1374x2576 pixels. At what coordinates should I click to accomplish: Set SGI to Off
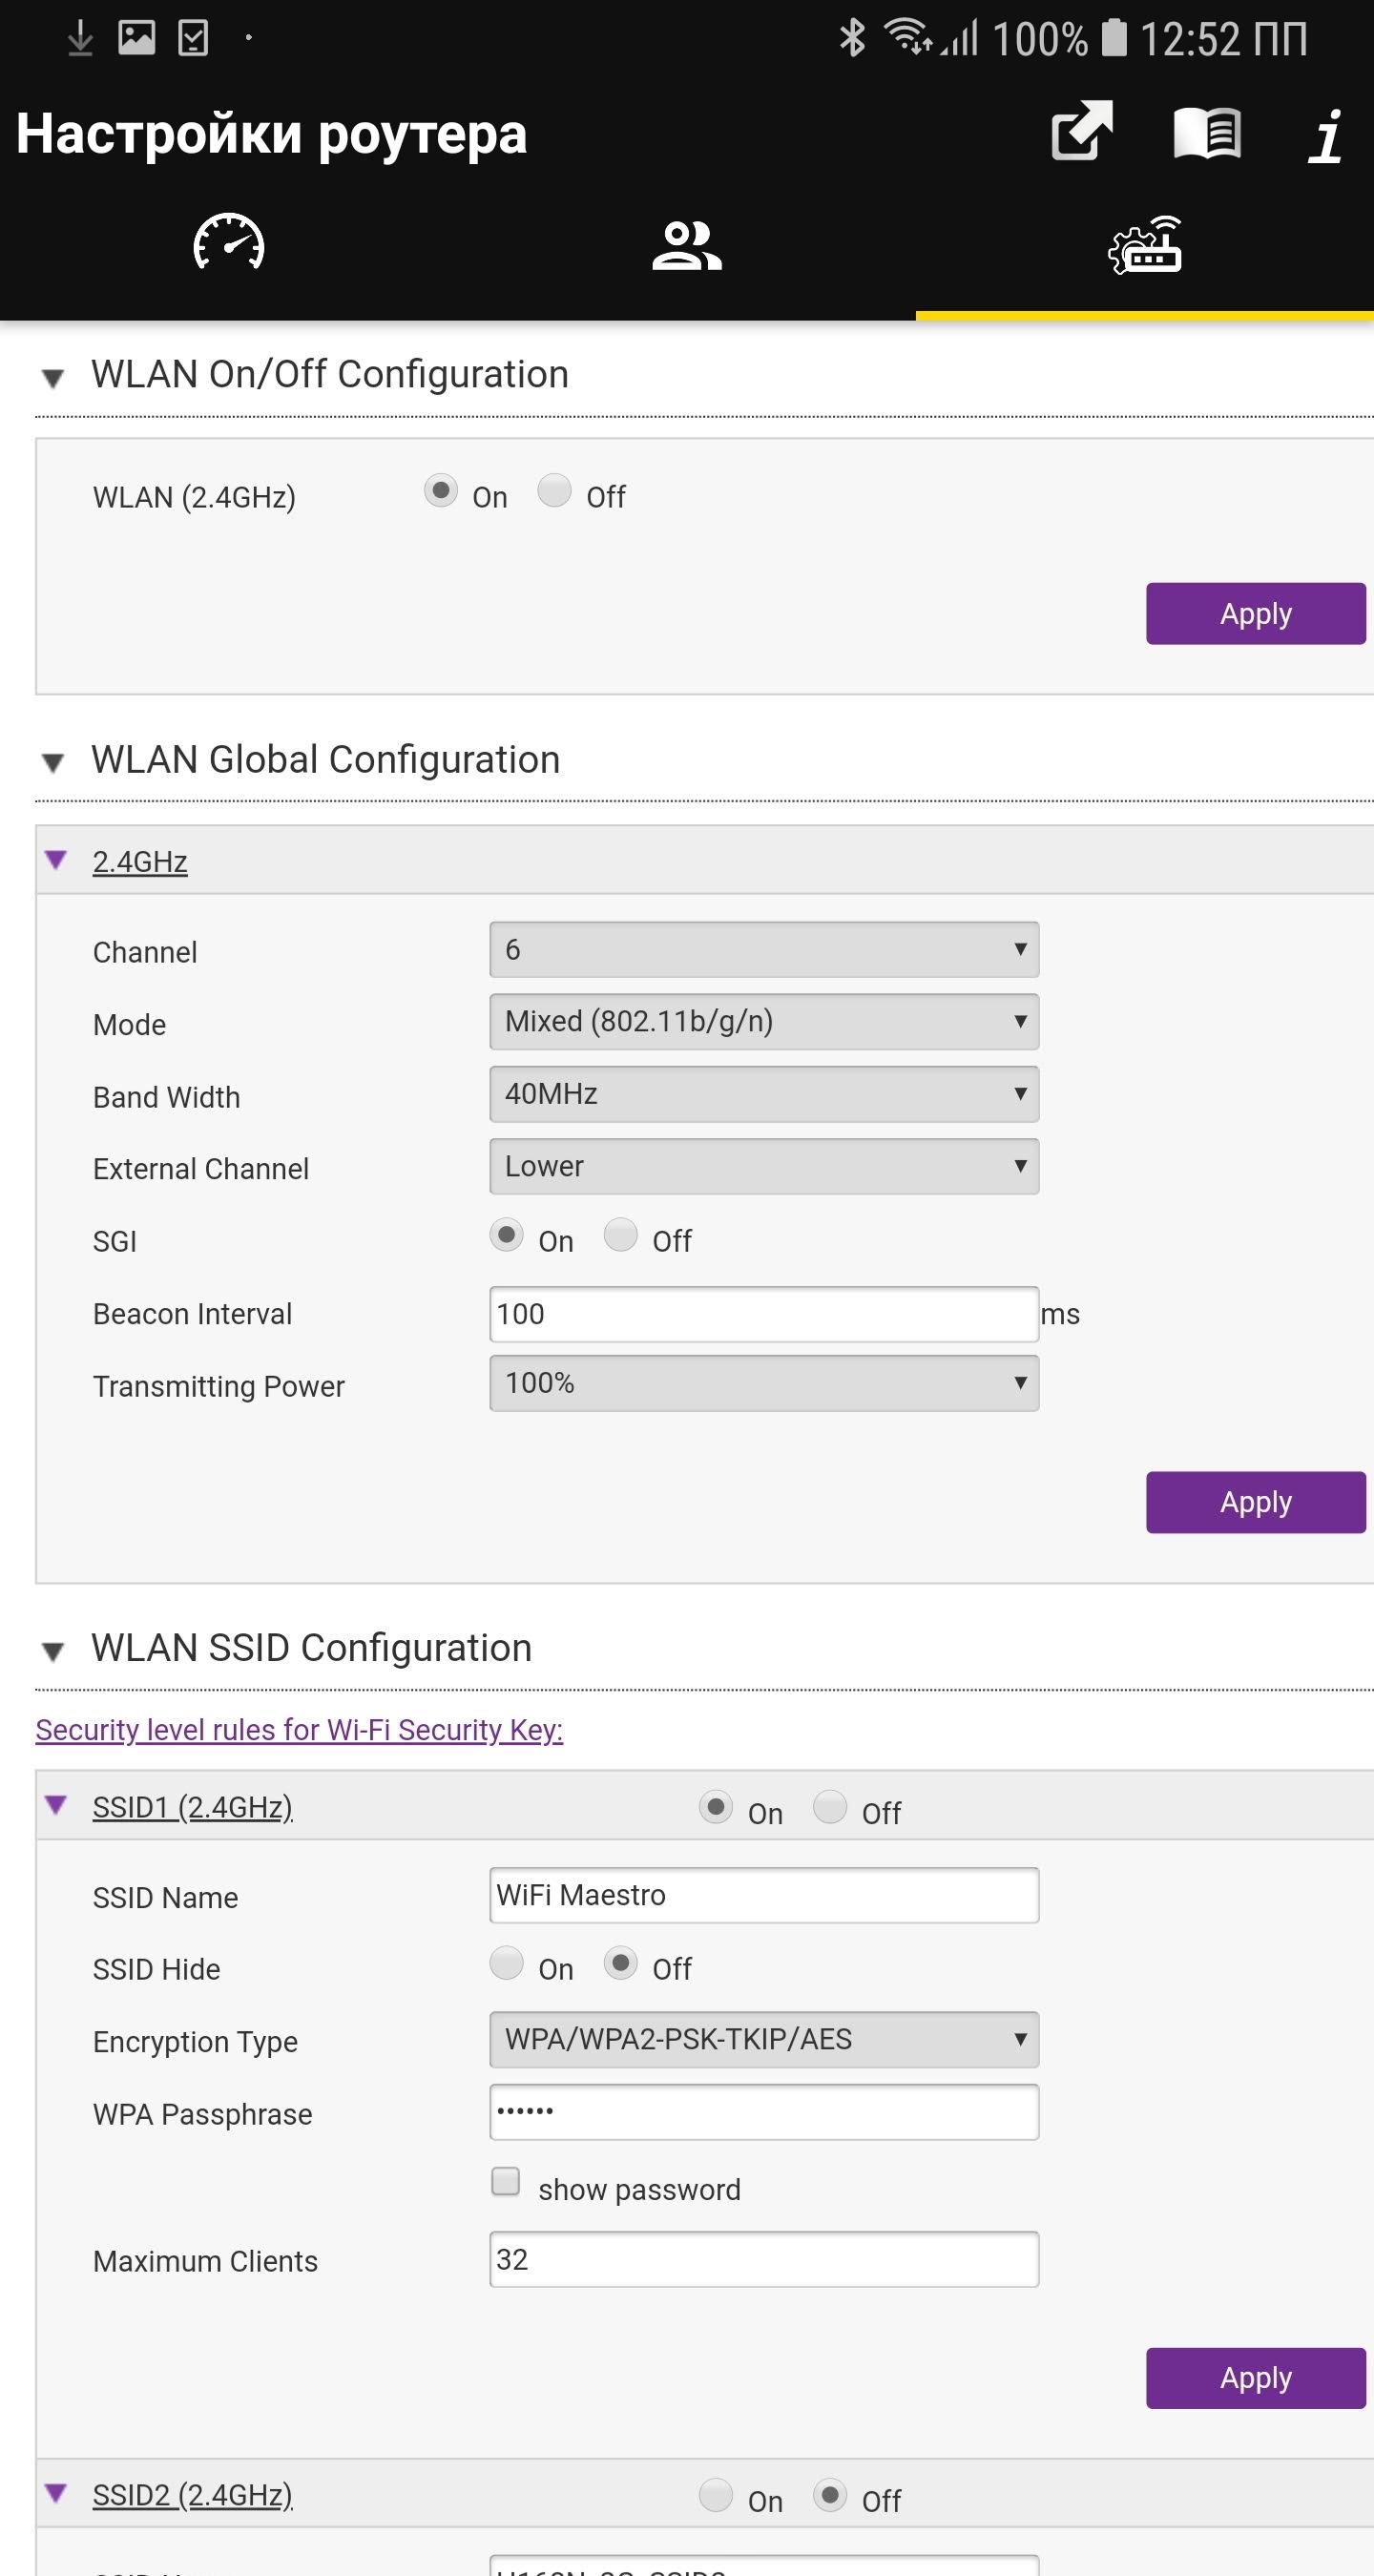[x=620, y=1235]
